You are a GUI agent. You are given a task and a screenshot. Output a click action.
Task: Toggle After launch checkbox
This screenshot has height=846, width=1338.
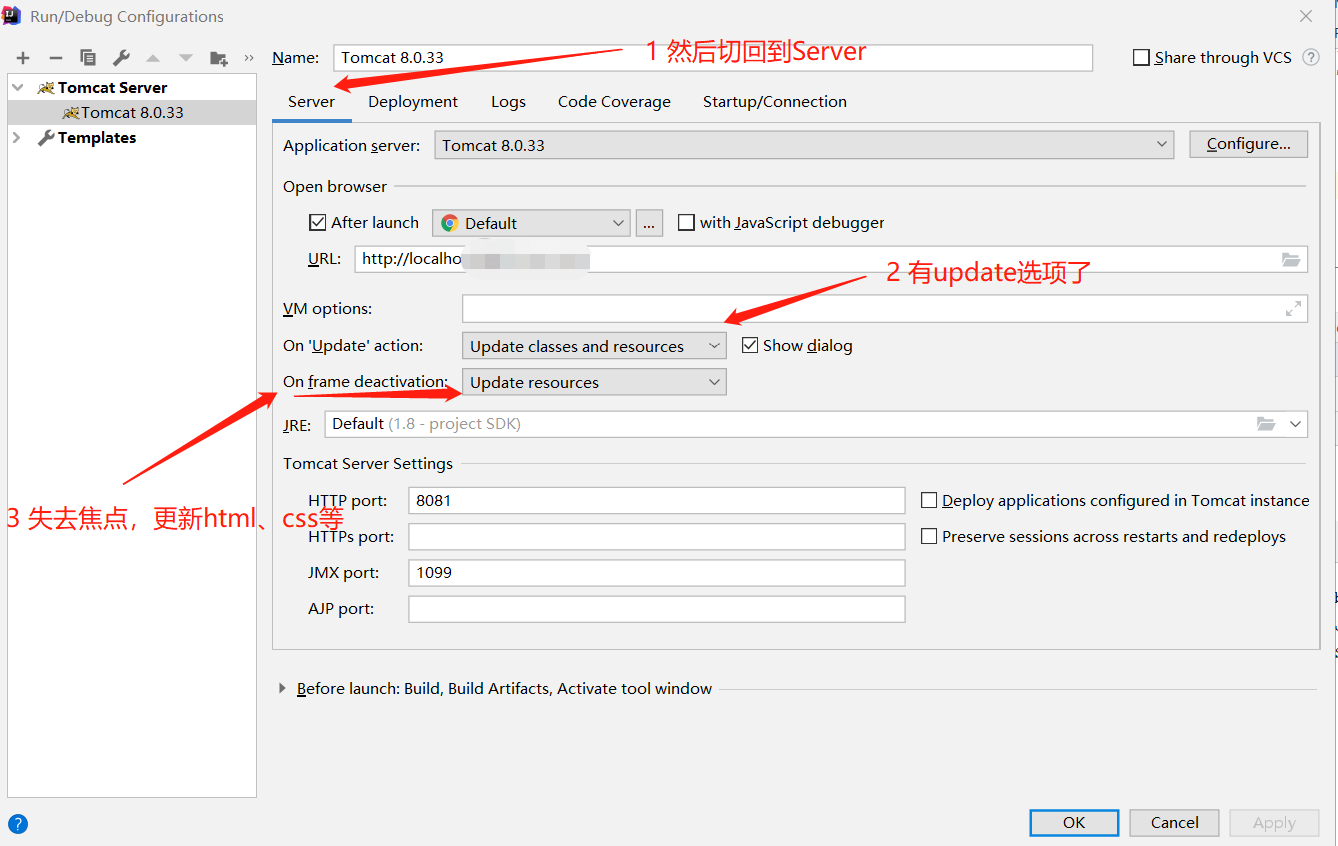(x=318, y=223)
